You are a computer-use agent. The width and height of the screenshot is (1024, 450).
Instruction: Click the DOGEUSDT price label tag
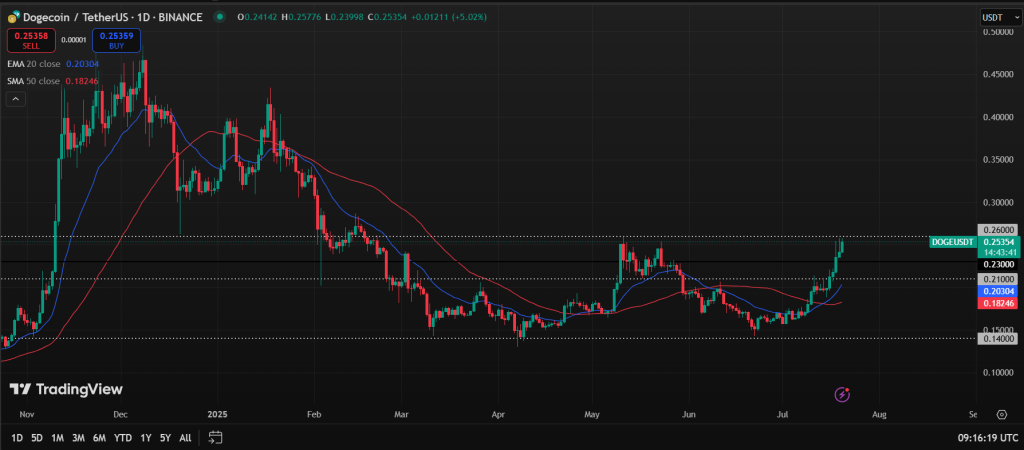(952, 242)
